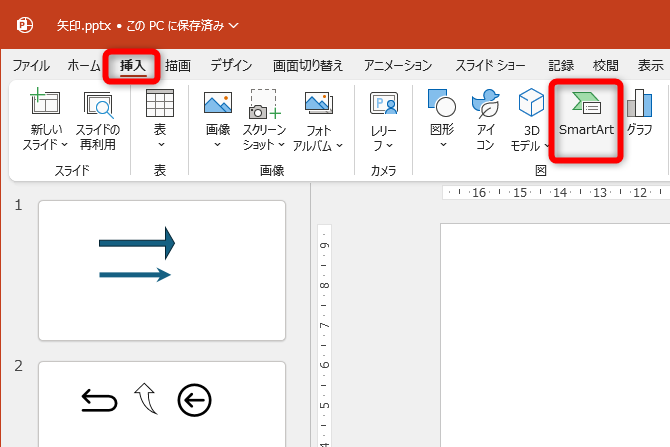
Task: Click the Cameo (レリーフ) camera icon
Action: [x=384, y=103]
